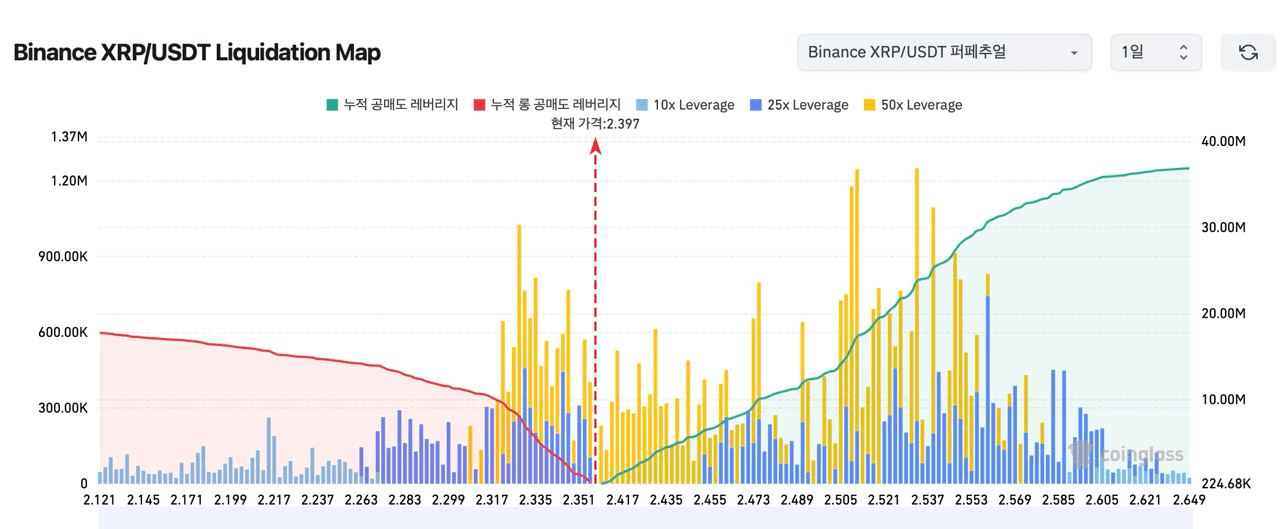Viewport: 1280px width, 529px height.
Task: Click the 2.317 price axis label
Action: point(491,500)
